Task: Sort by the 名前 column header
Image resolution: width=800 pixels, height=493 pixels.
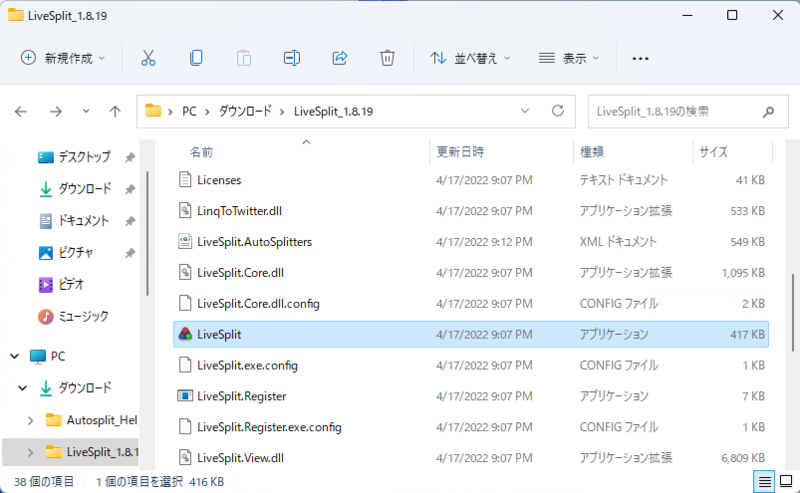Action: pyautogui.click(x=201, y=152)
